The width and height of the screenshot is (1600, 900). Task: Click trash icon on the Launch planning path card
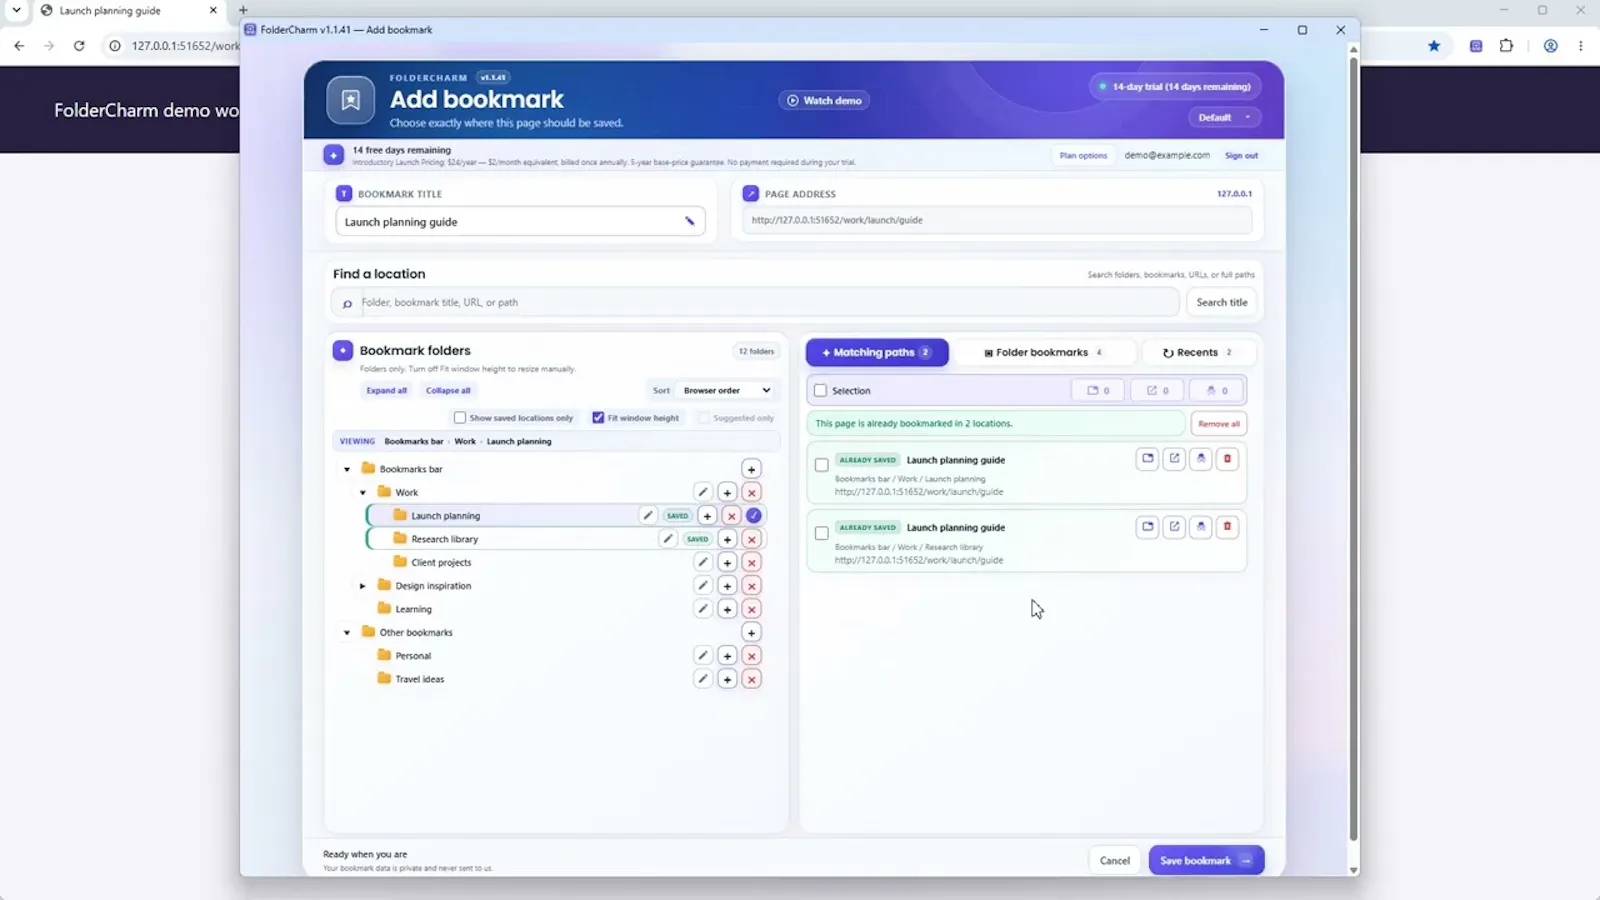pyautogui.click(x=1227, y=459)
